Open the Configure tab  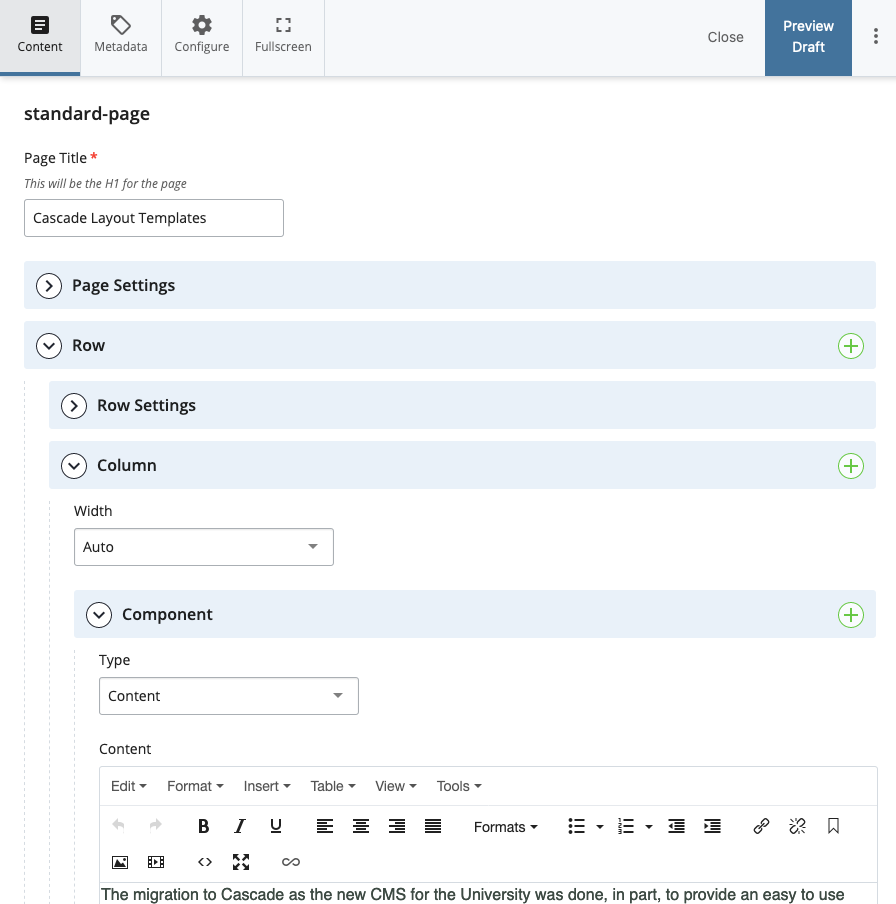click(x=202, y=37)
